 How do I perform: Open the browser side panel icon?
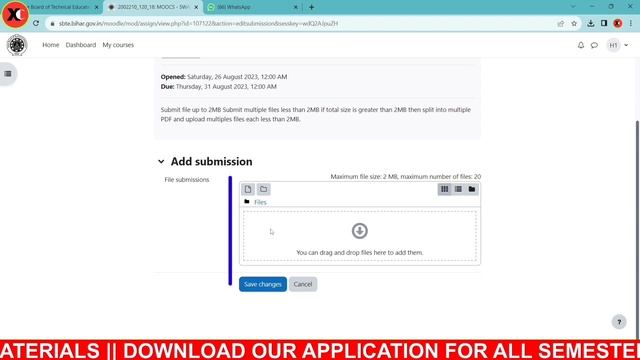pos(604,23)
